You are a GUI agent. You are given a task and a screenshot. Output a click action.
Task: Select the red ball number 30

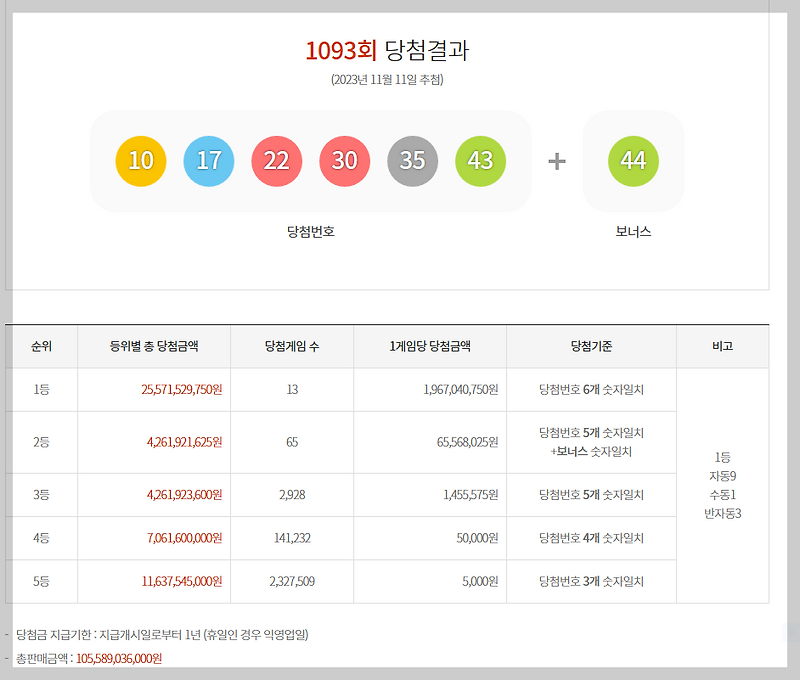click(344, 161)
